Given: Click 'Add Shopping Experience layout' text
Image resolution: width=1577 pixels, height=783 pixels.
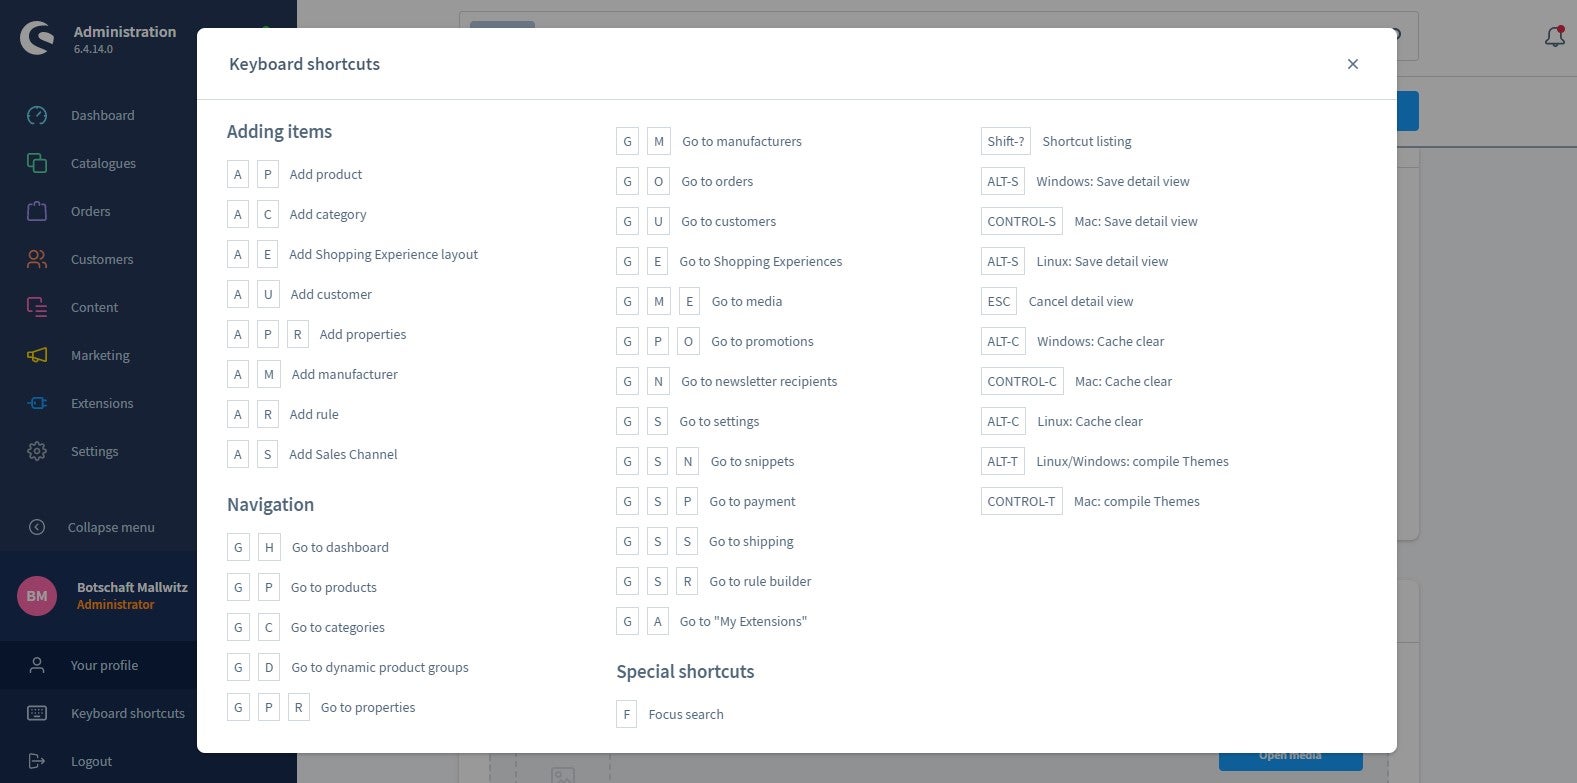Looking at the screenshot, I should pos(383,254).
